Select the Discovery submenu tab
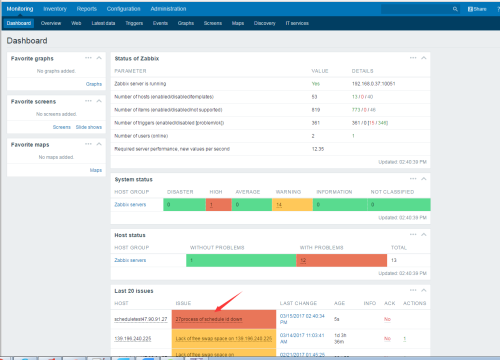Image resolution: width=500 pixels, height=360 pixels. (265, 23)
